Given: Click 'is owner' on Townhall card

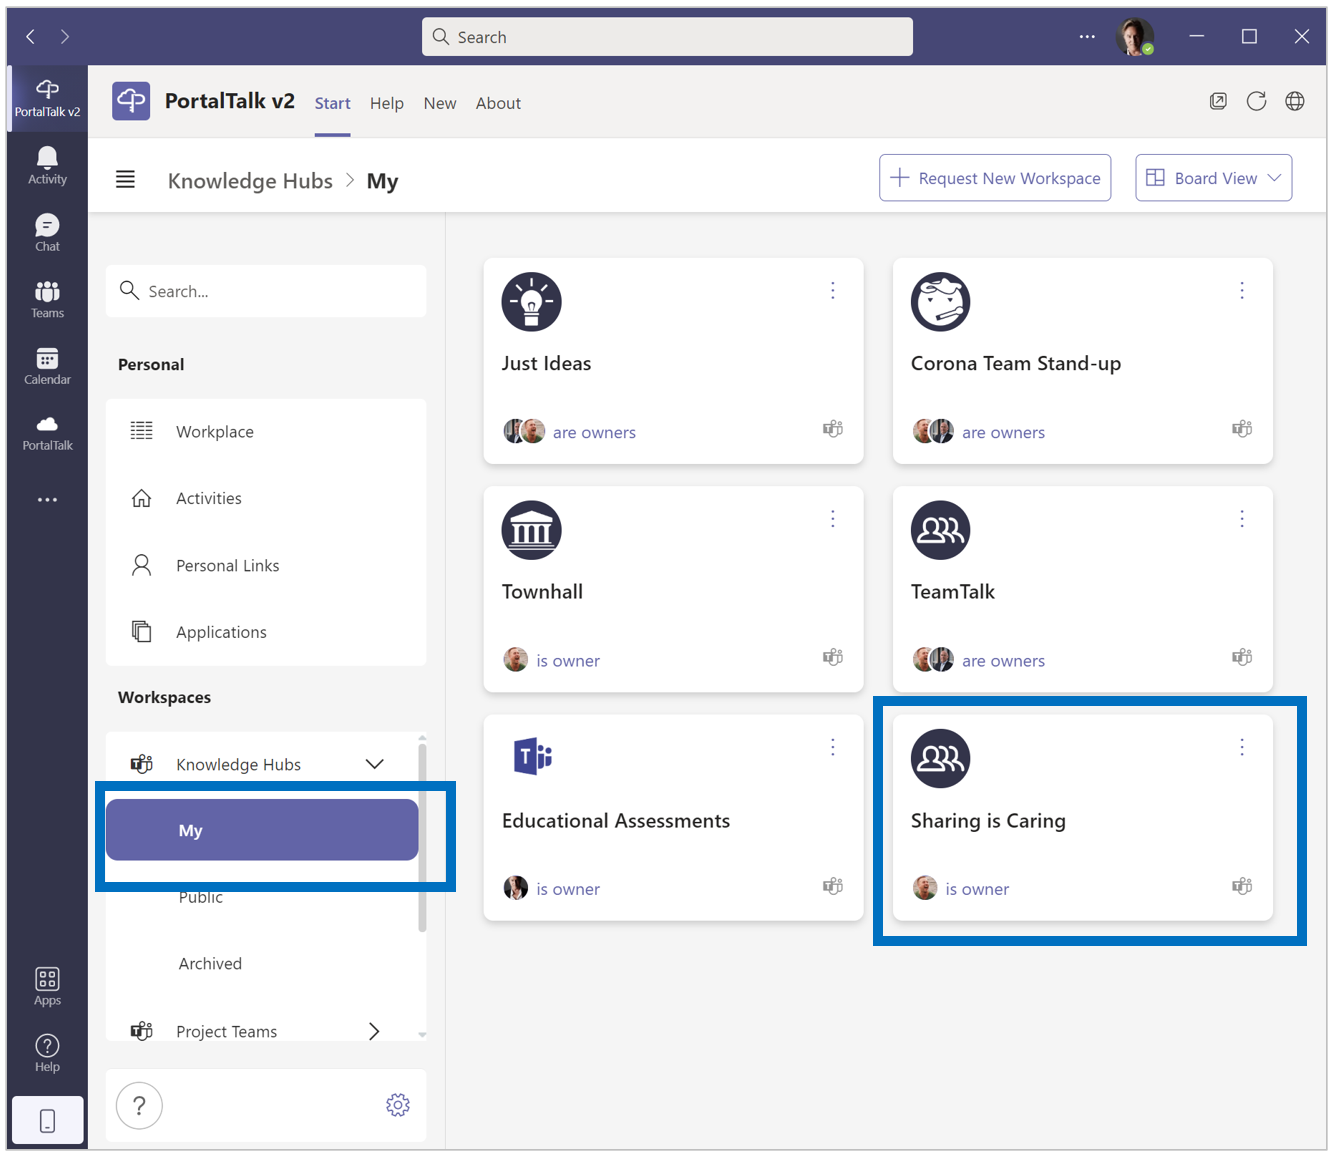Looking at the screenshot, I should [568, 661].
